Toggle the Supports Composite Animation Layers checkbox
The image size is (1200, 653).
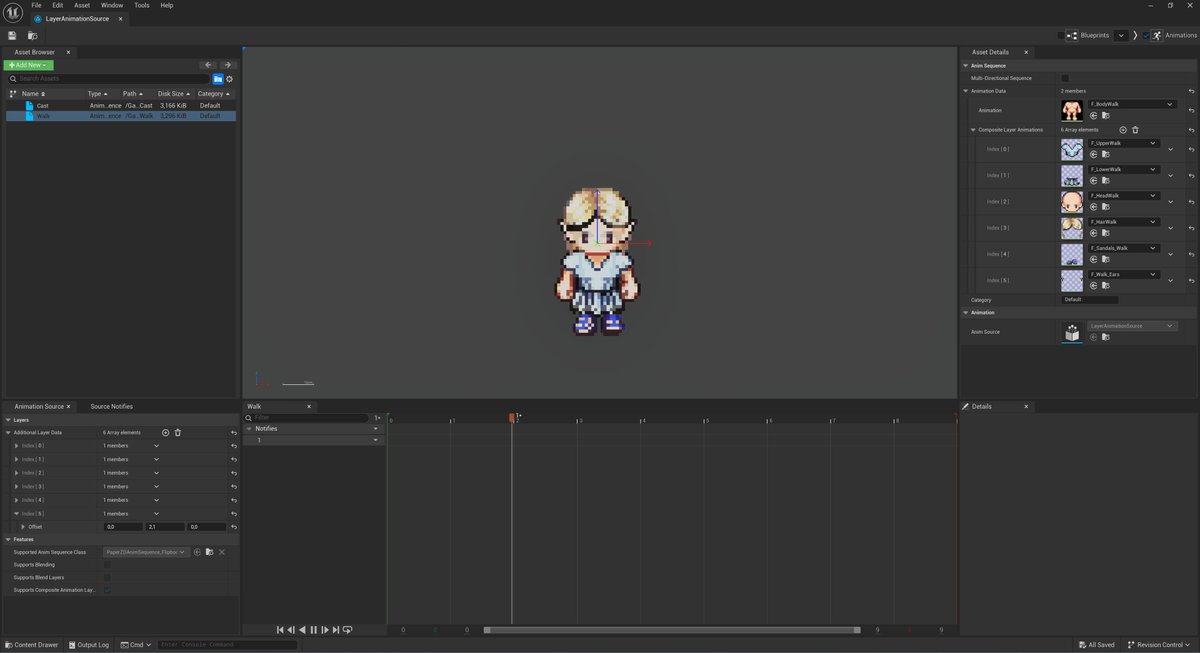pyautogui.click(x=108, y=591)
